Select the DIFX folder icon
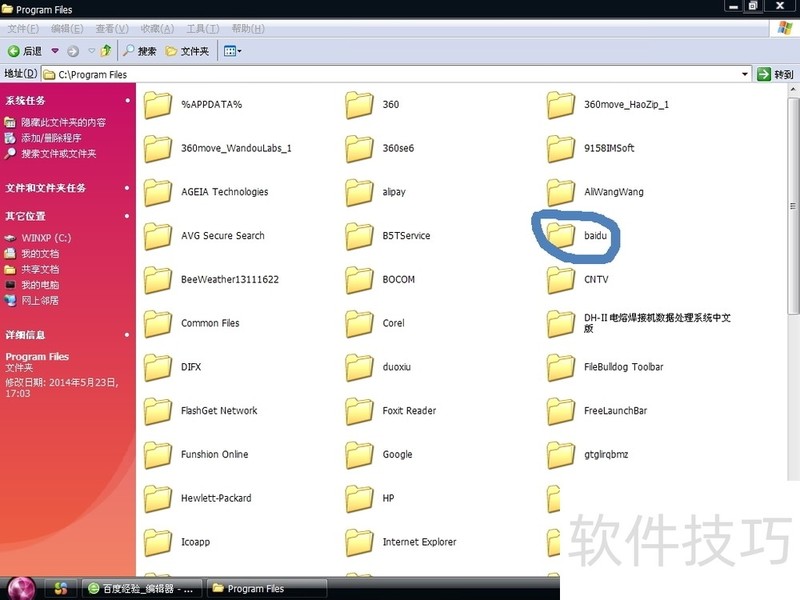This screenshot has width=800, height=600. coord(158,368)
